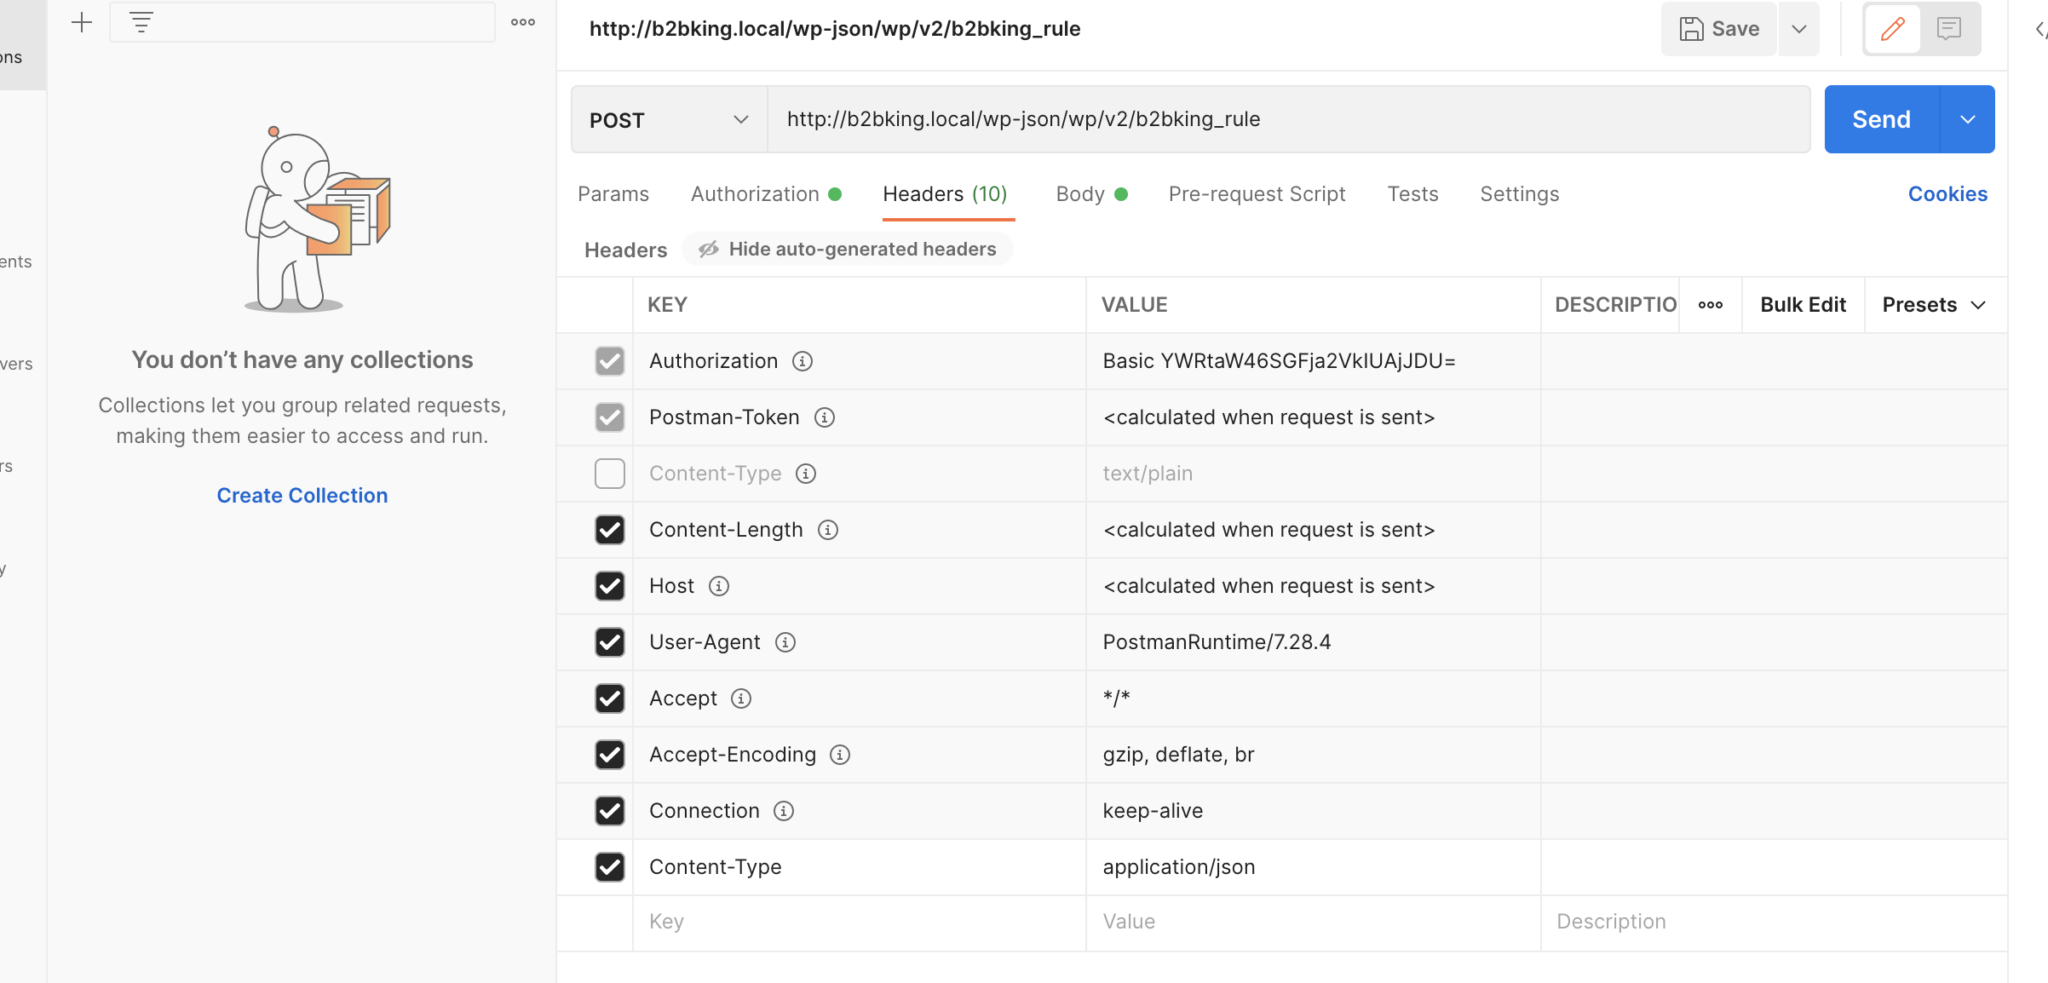The height and width of the screenshot is (983, 2048).
Task: Click the pencil edit icon
Action: tap(1892, 29)
